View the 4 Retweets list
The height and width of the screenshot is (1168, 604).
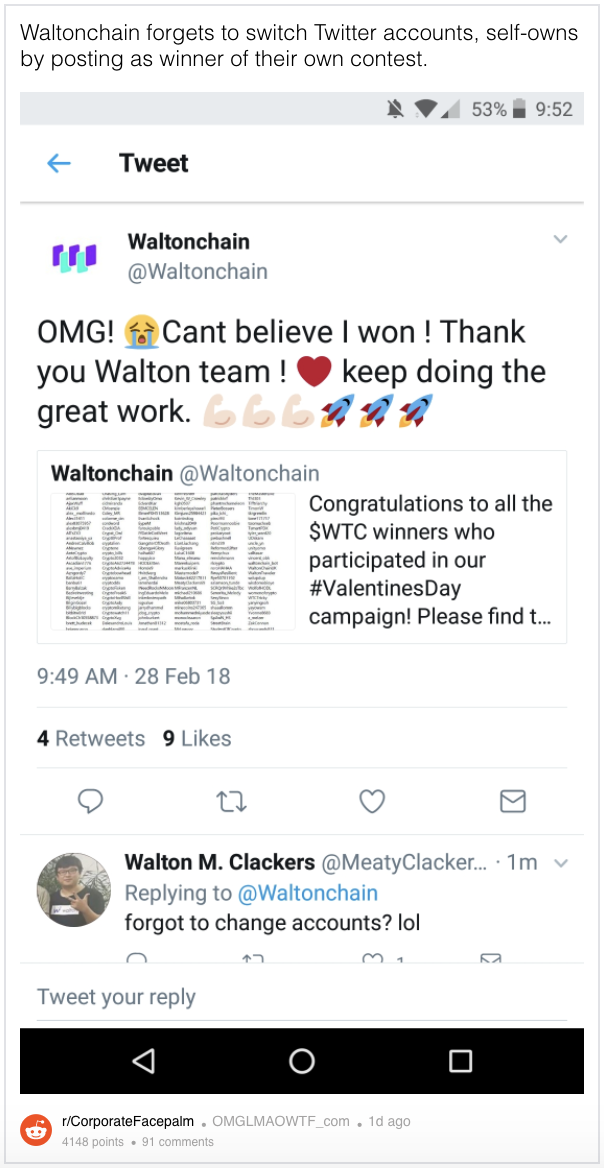pos(91,738)
